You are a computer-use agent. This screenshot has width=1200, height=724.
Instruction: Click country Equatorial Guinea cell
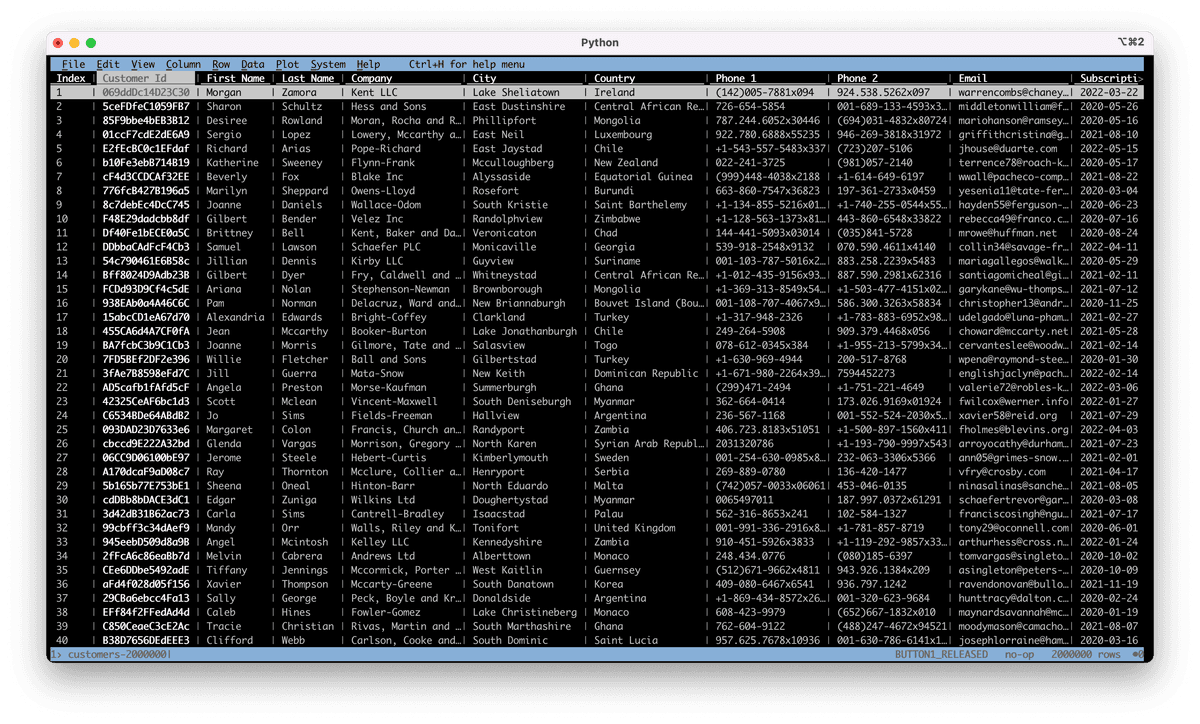tap(643, 176)
